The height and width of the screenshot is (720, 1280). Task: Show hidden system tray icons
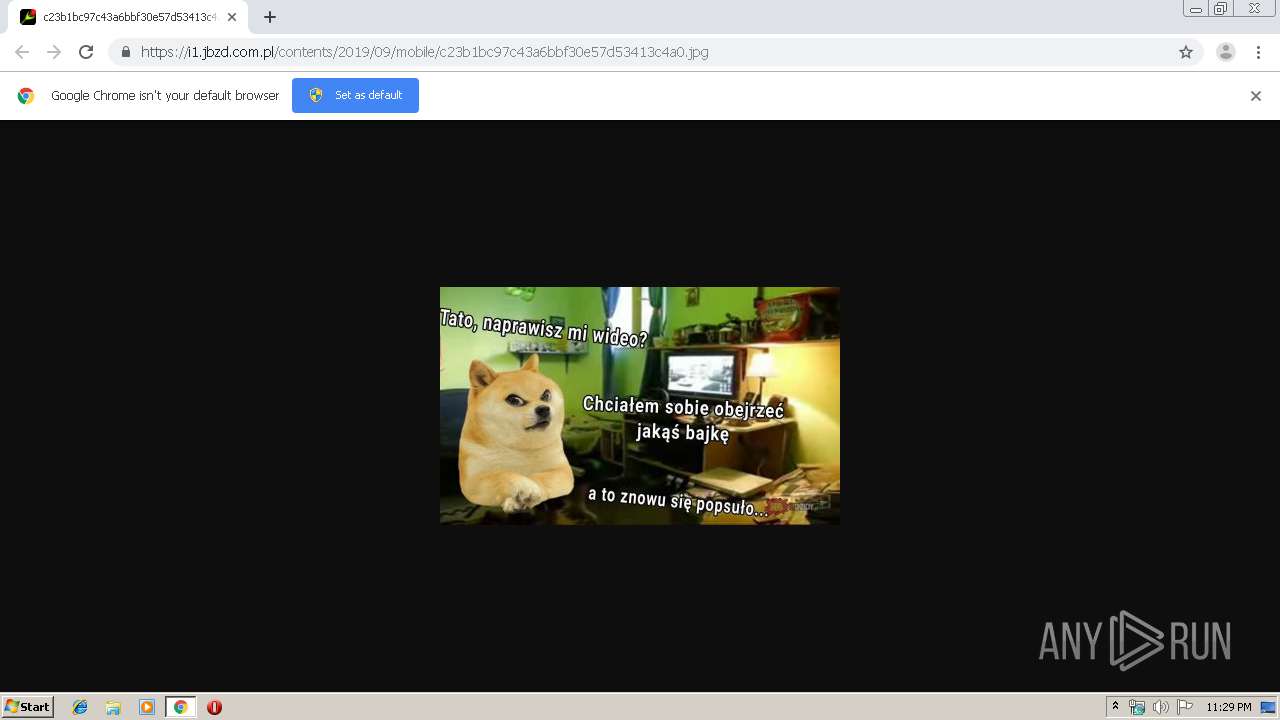pyautogui.click(x=1116, y=707)
